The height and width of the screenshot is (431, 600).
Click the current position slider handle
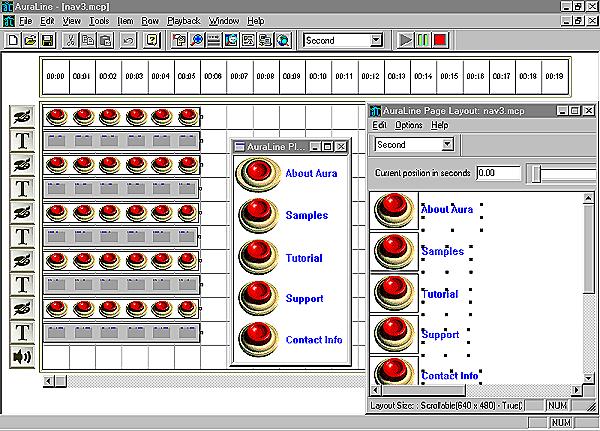536,174
